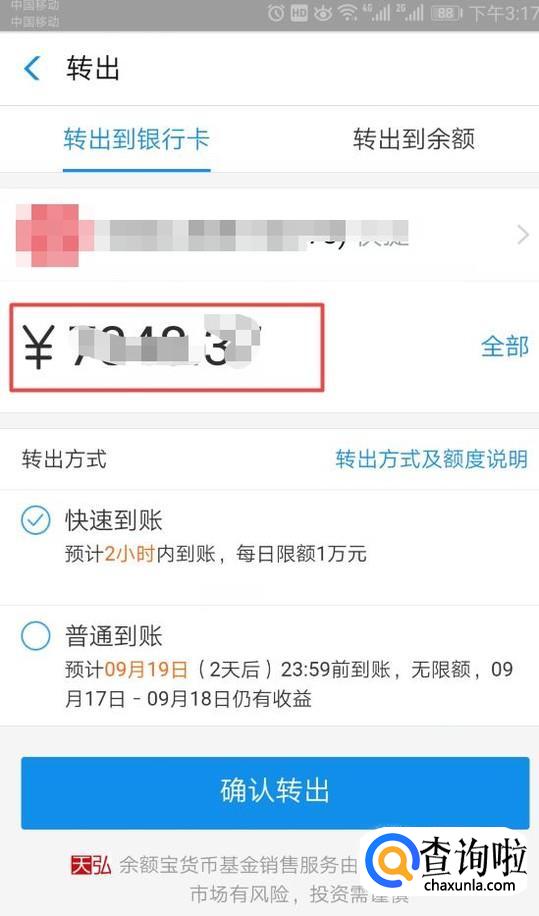Tap 全部 to transfer all
Image resolution: width=539 pixels, height=916 pixels.
(x=505, y=346)
